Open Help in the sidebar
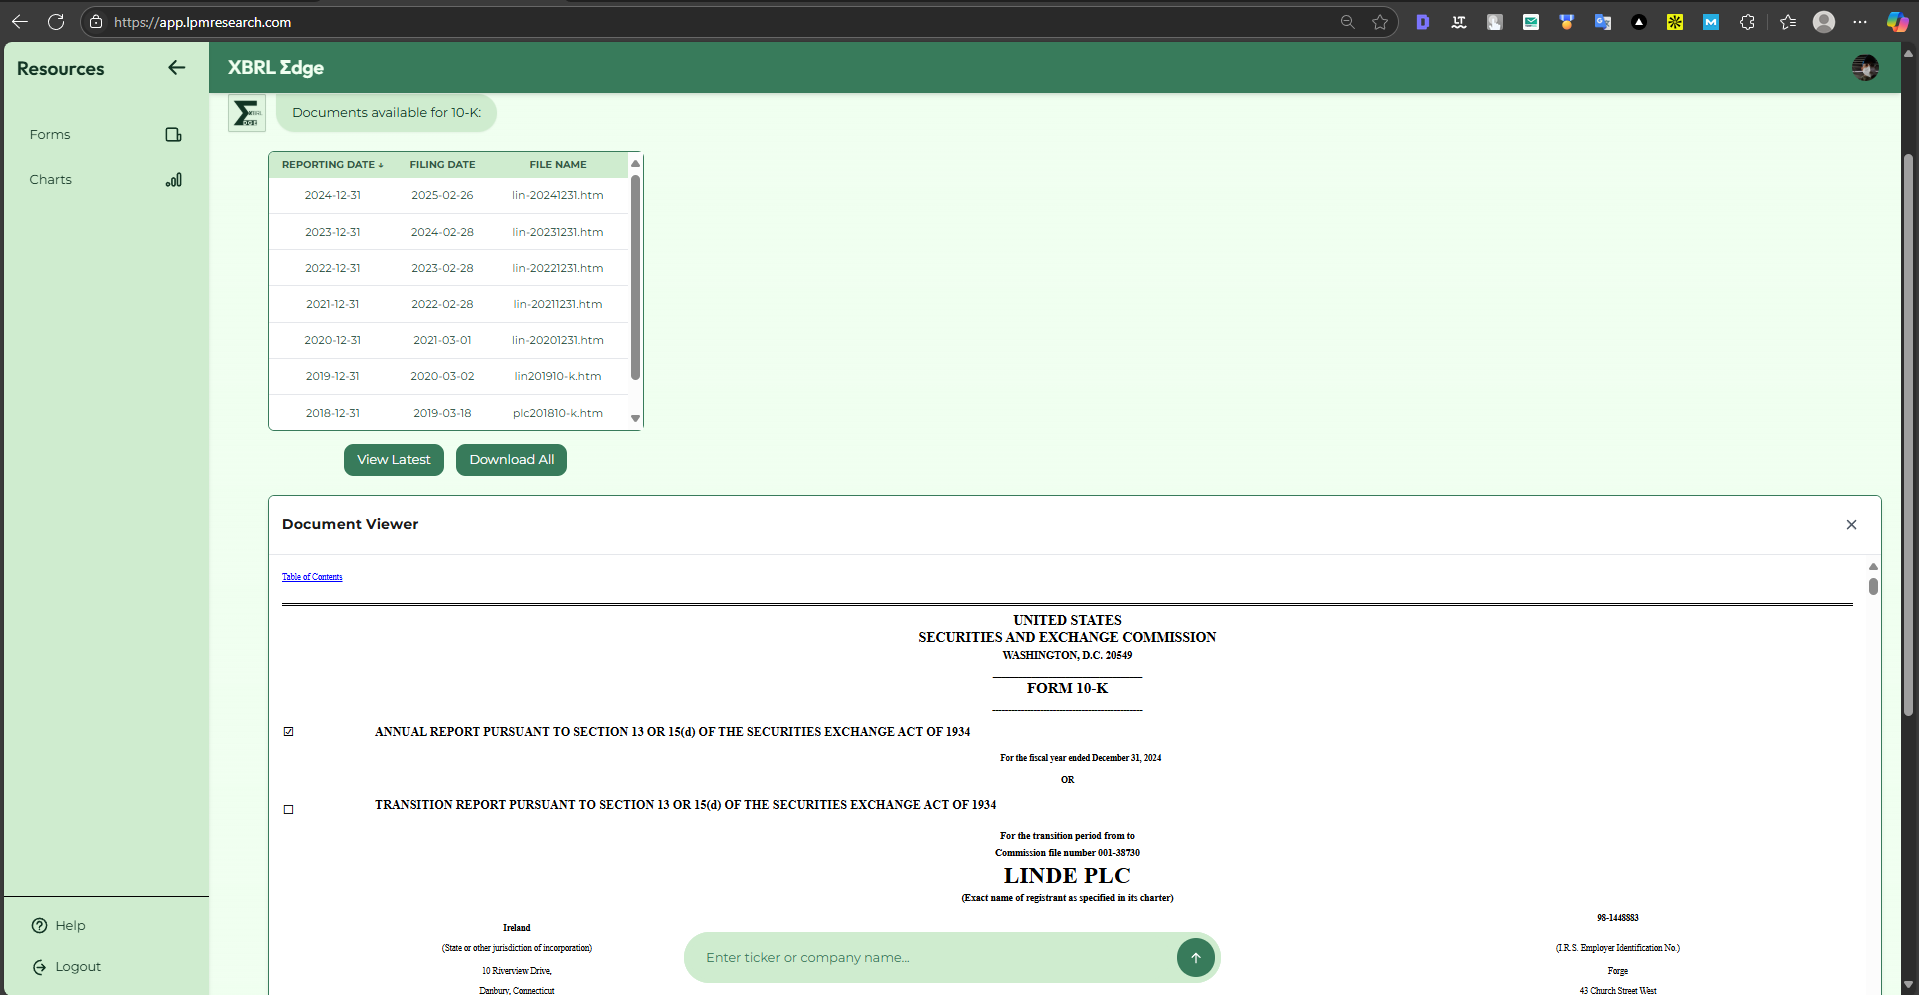The width and height of the screenshot is (1919, 995). click(x=58, y=926)
